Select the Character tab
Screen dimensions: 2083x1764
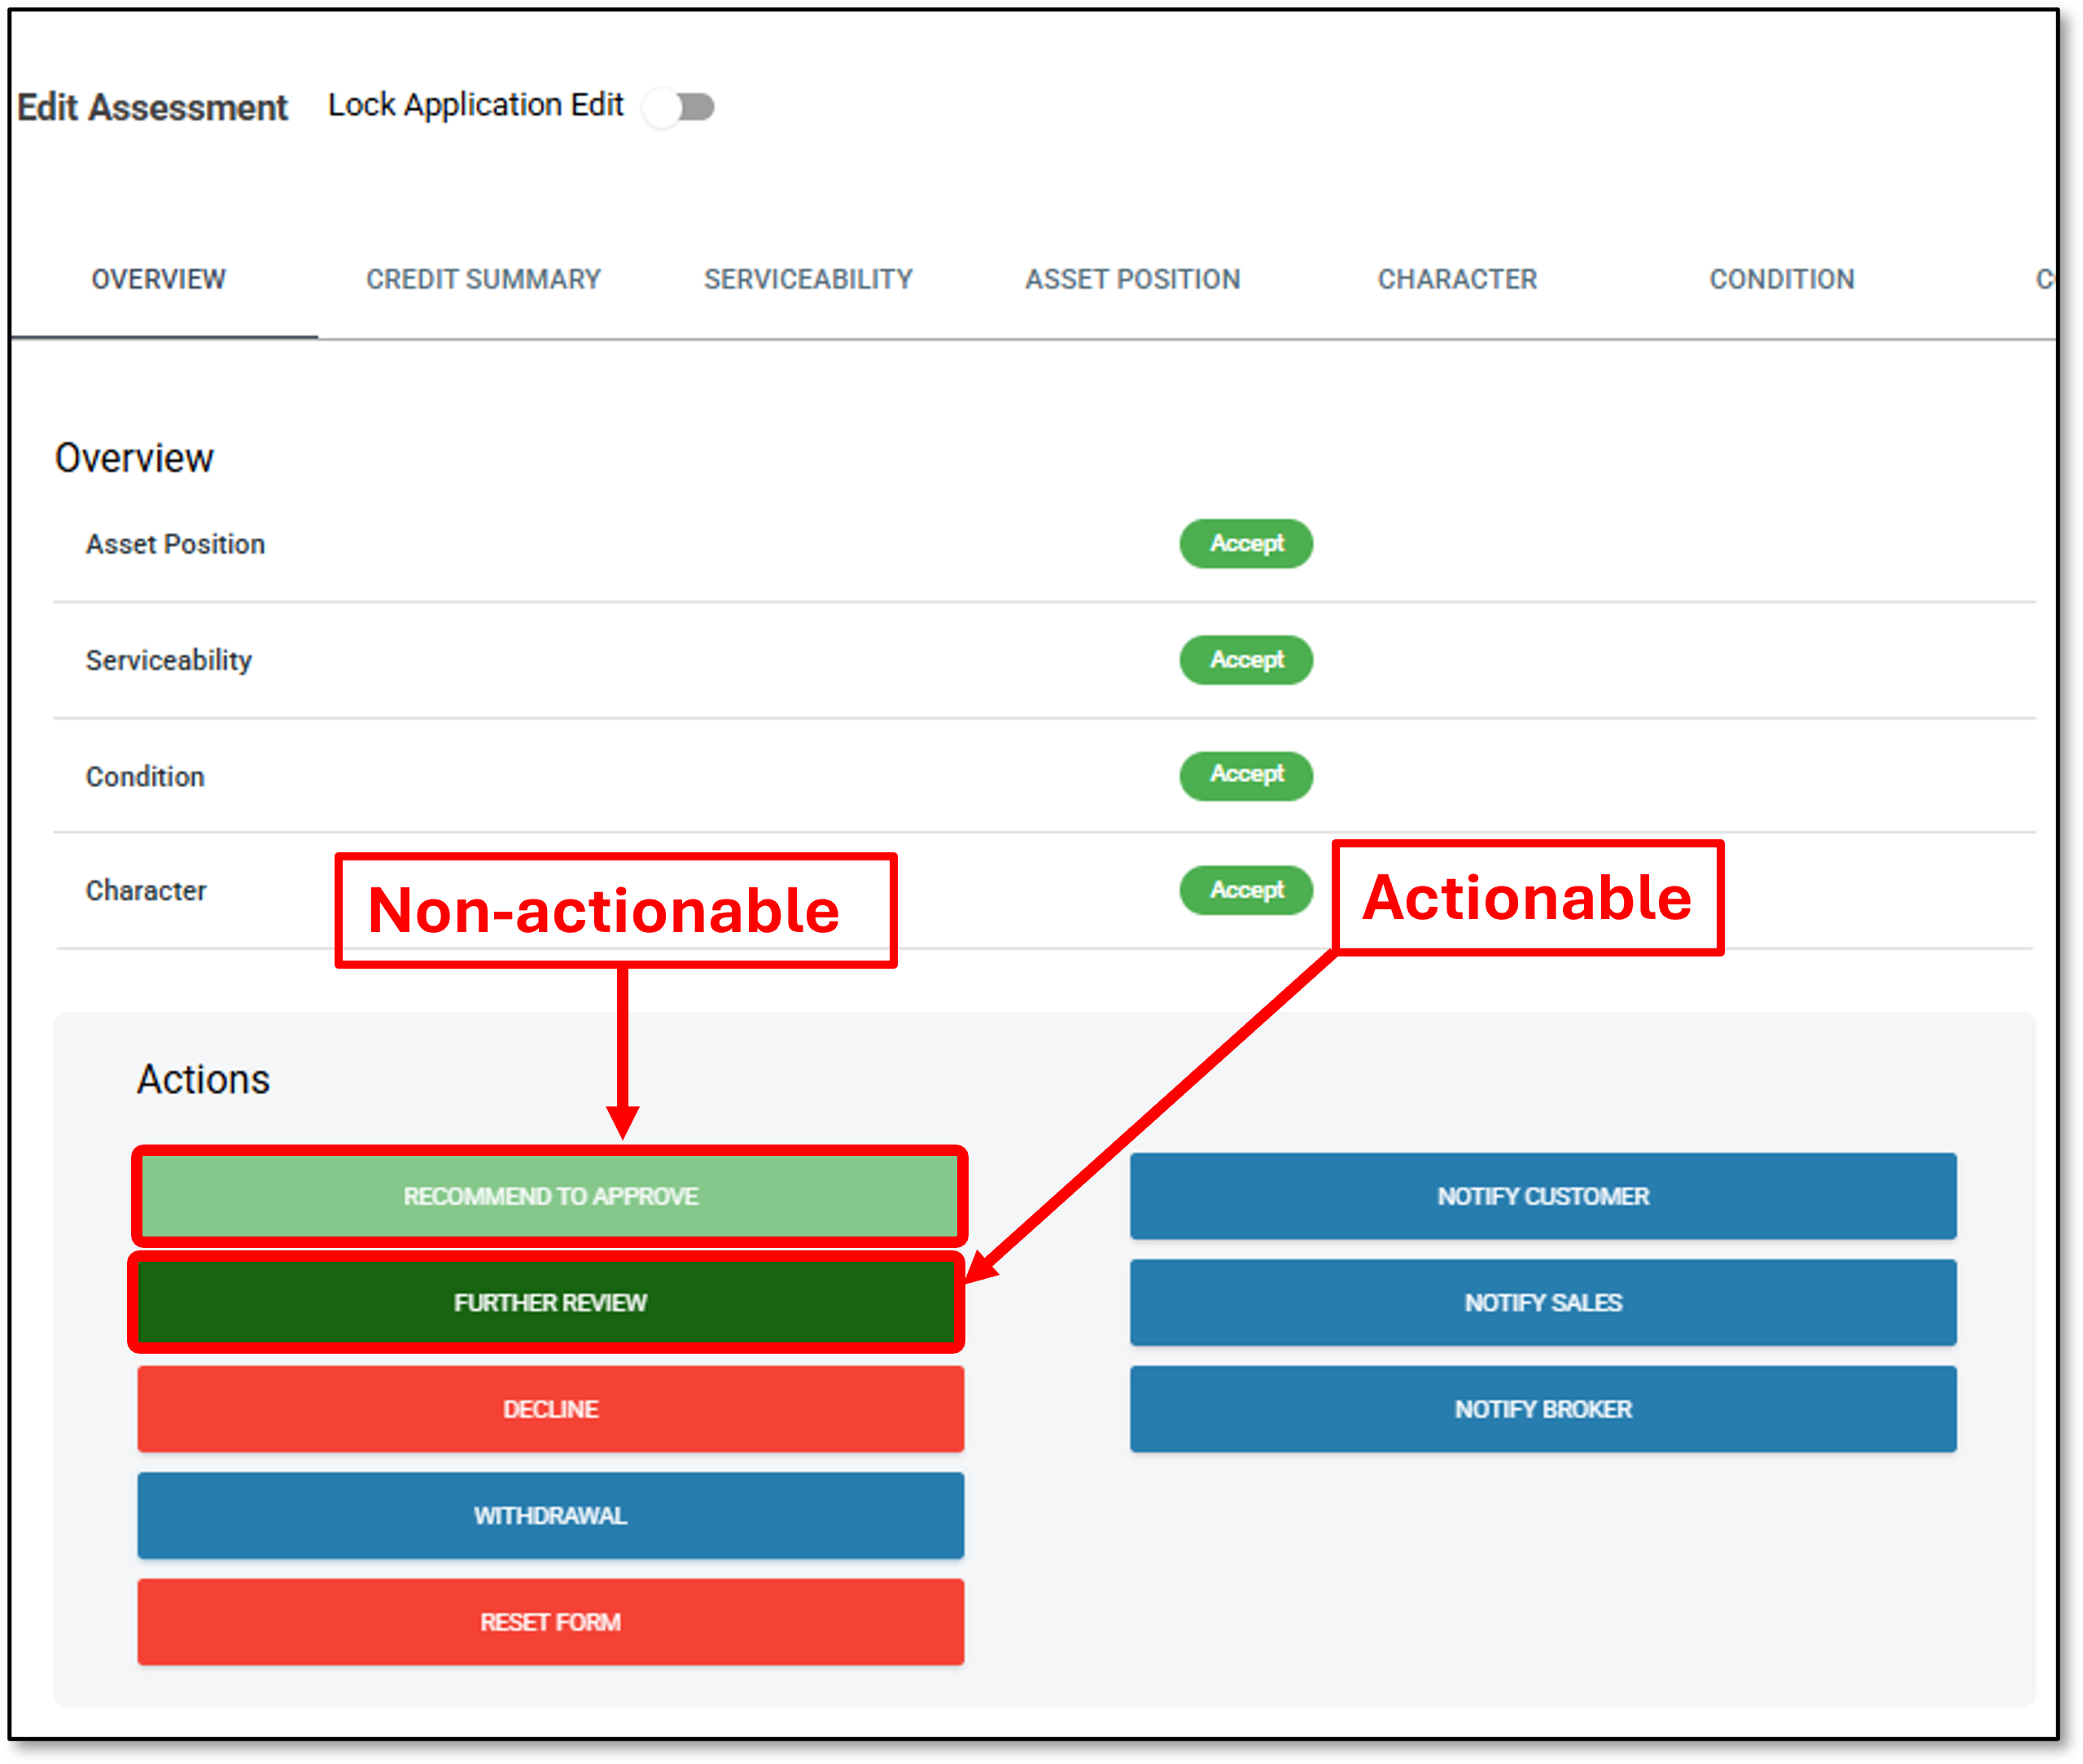1457,279
